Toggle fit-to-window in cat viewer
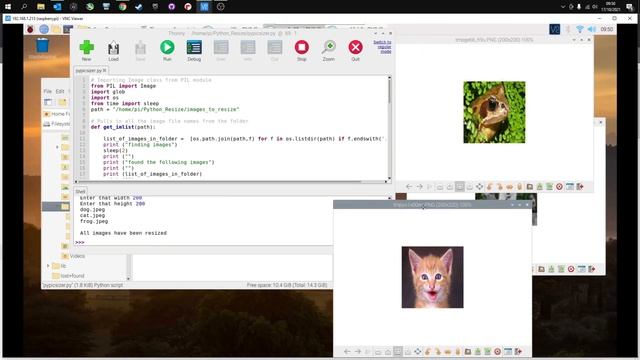Screen dimensions: 640x360 398,351
